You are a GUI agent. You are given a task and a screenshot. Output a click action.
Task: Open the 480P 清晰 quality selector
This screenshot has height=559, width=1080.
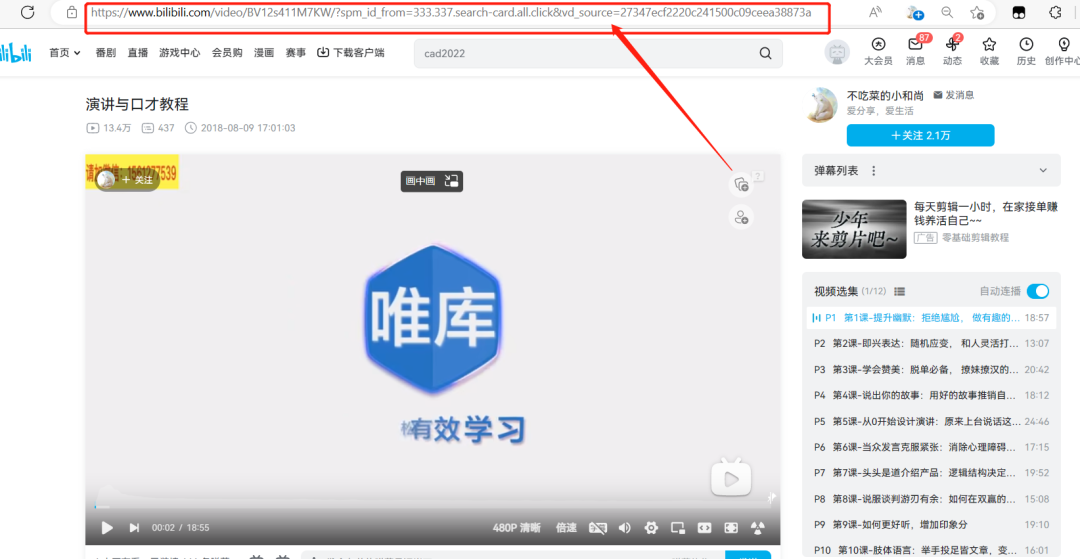click(517, 528)
